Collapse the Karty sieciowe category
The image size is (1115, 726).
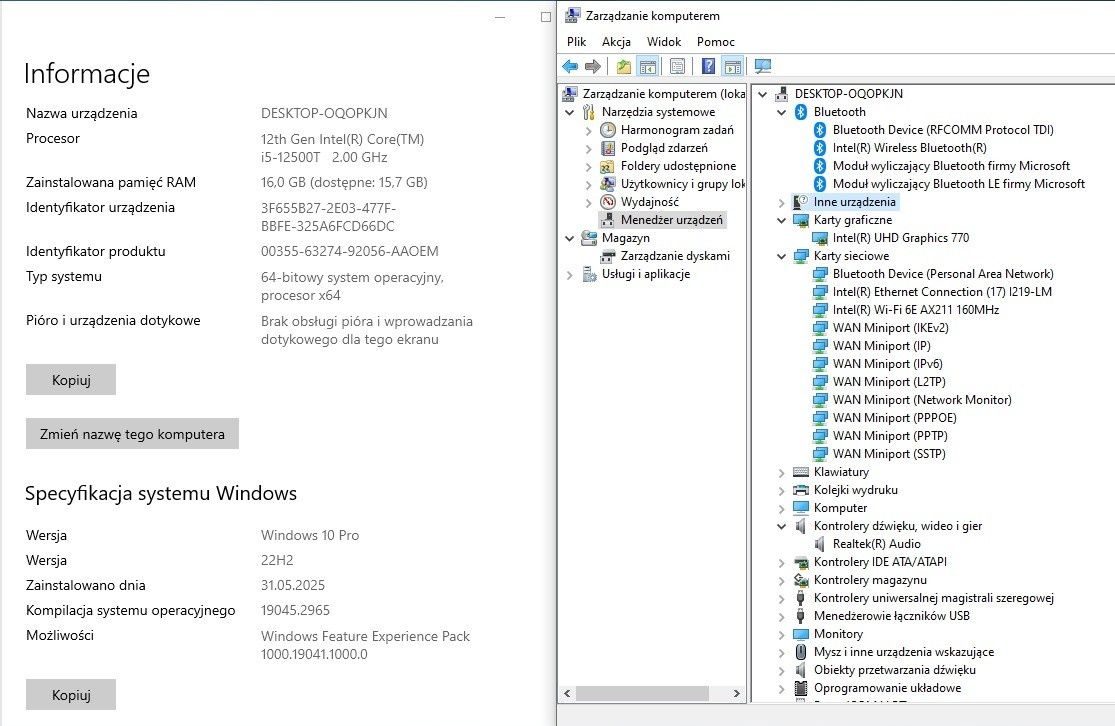(x=781, y=257)
